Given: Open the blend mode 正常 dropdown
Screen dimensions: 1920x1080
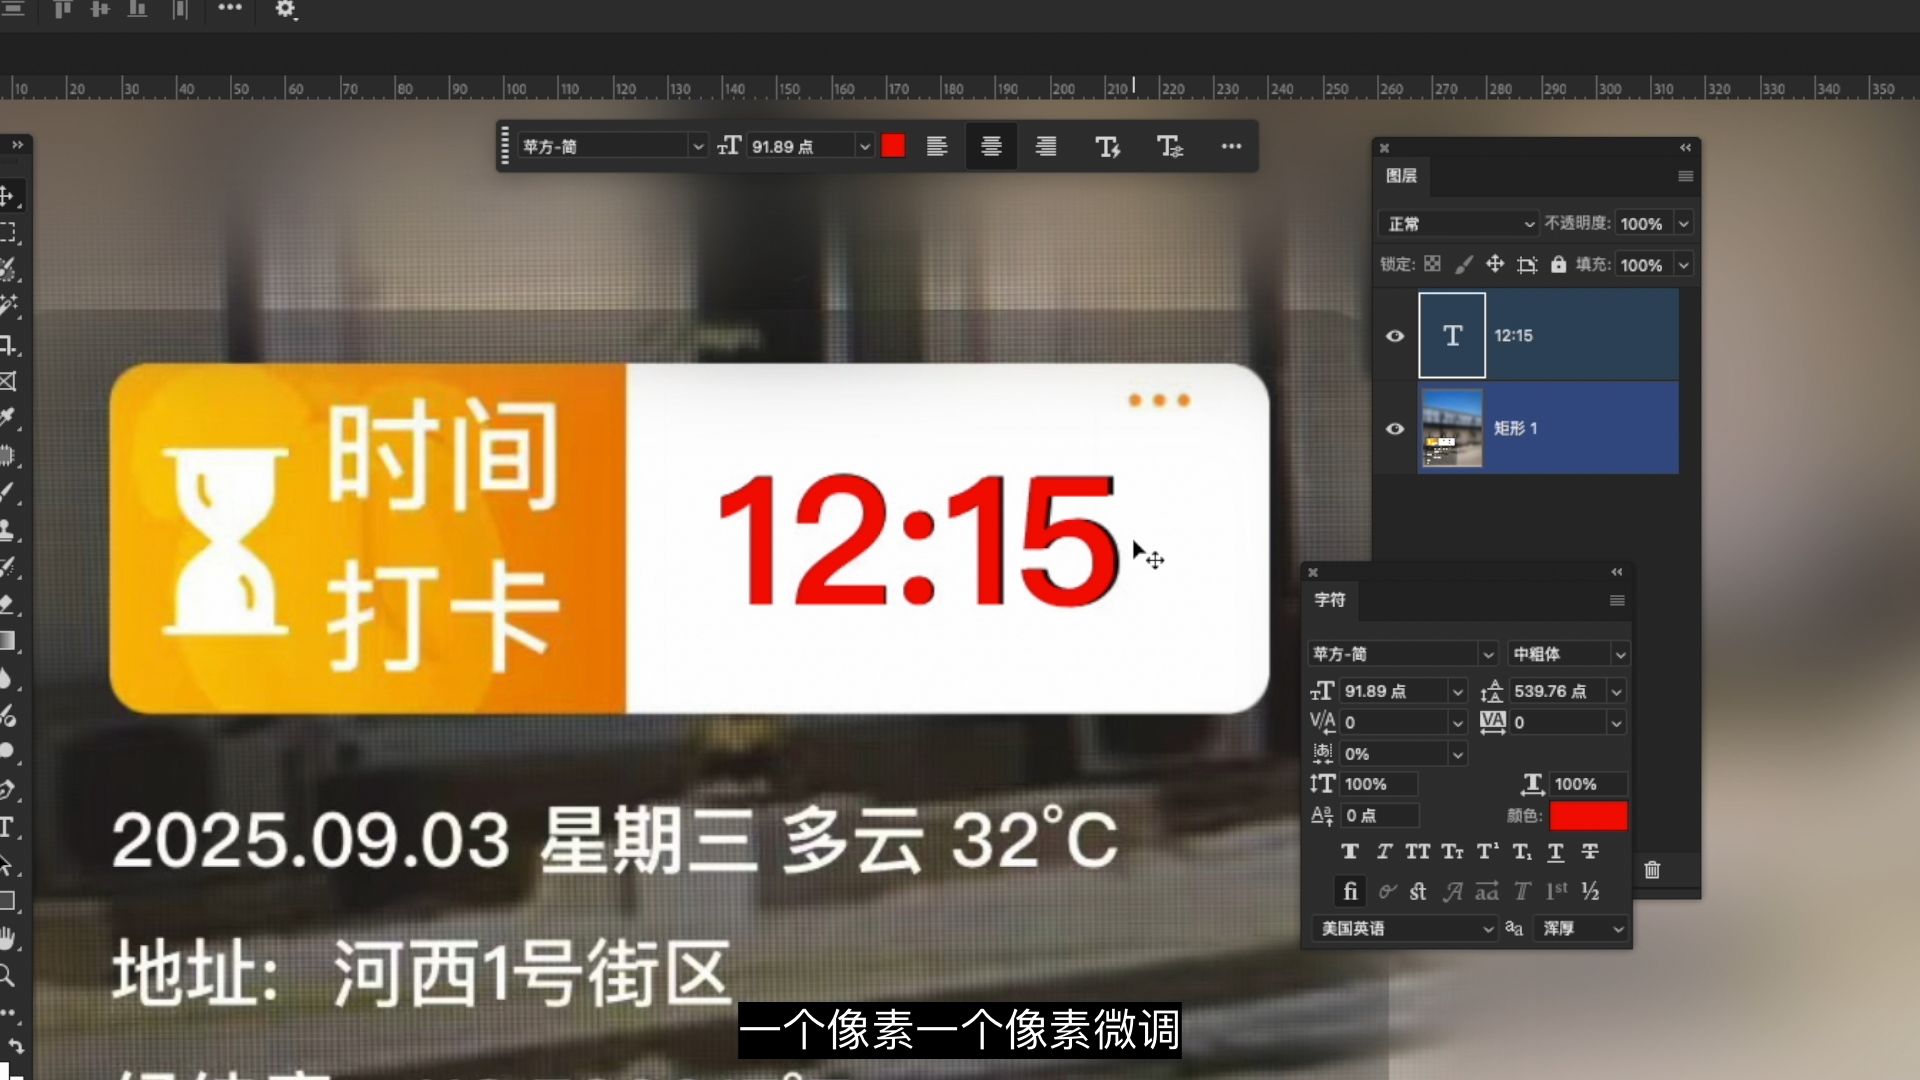Looking at the screenshot, I should click(x=1458, y=224).
